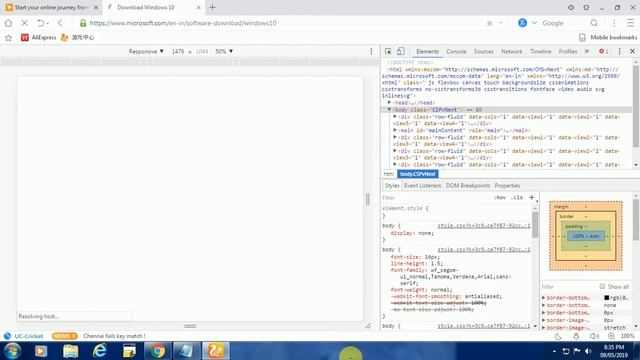Viewport: 640px width, 360px height.
Task: Go back with the back arrow
Action: 60,23
